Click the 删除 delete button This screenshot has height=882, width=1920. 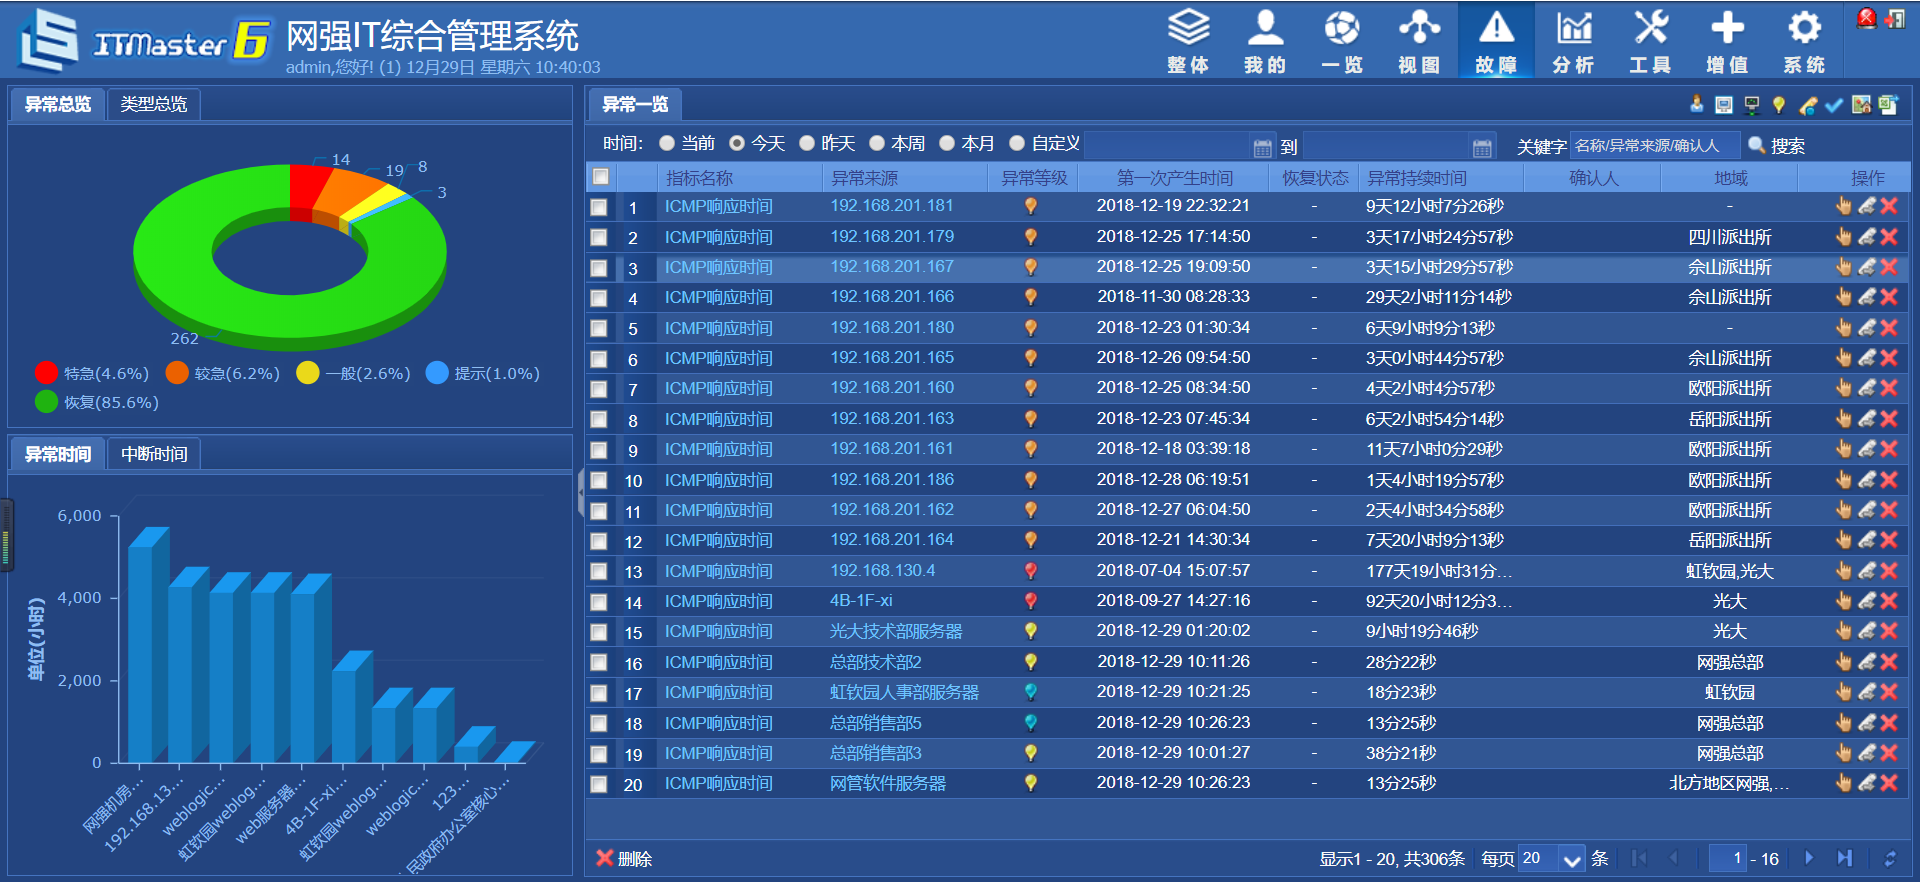coord(624,859)
